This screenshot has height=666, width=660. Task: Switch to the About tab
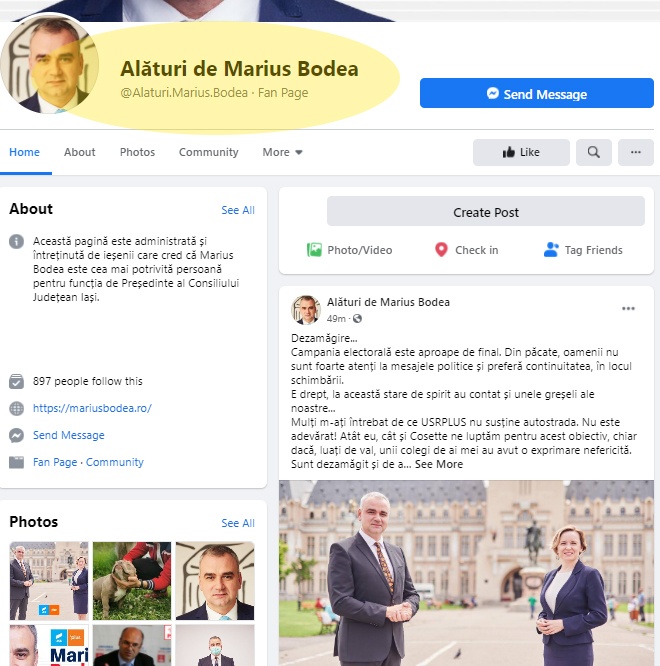tap(79, 152)
